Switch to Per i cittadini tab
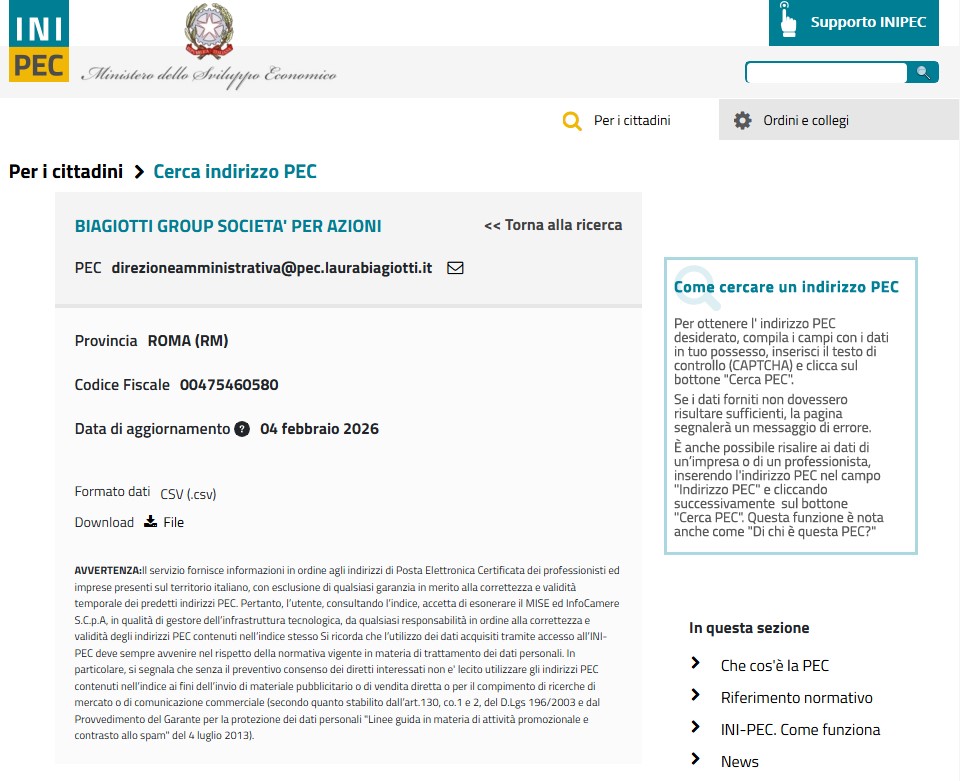The width and height of the screenshot is (960, 781). 631,120
